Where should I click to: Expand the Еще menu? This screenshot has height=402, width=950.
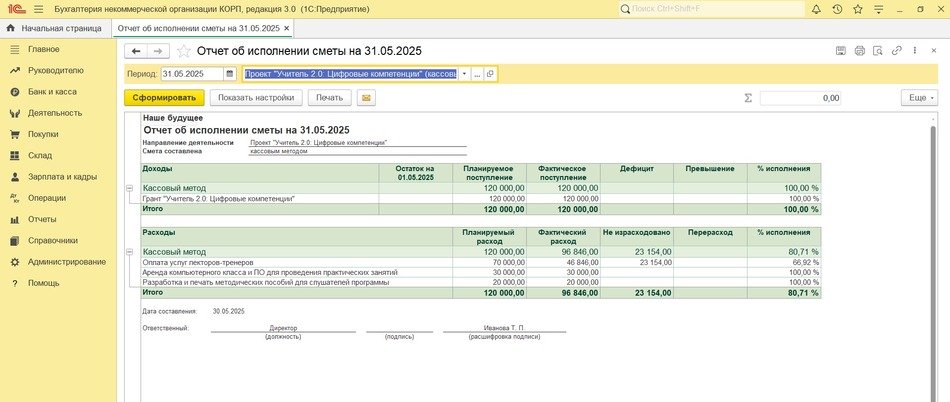917,98
